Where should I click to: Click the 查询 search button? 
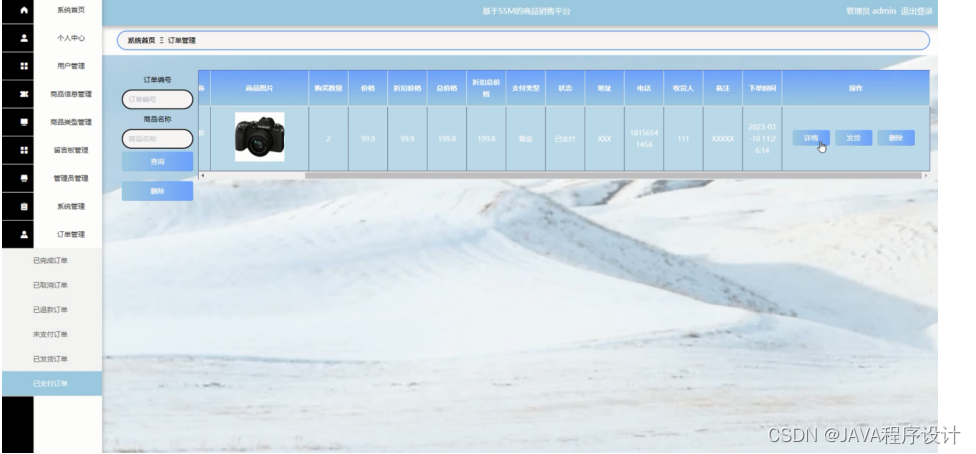[x=157, y=161]
